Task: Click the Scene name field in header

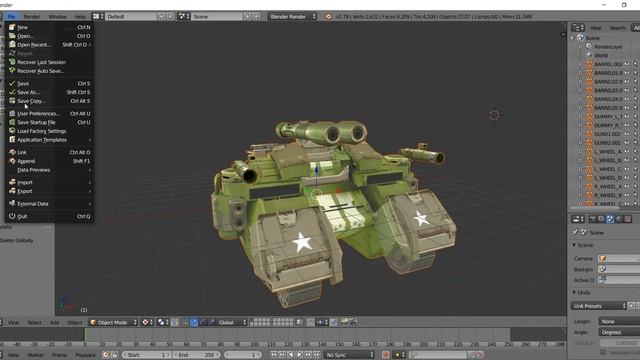Action: (x=216, y=16)
